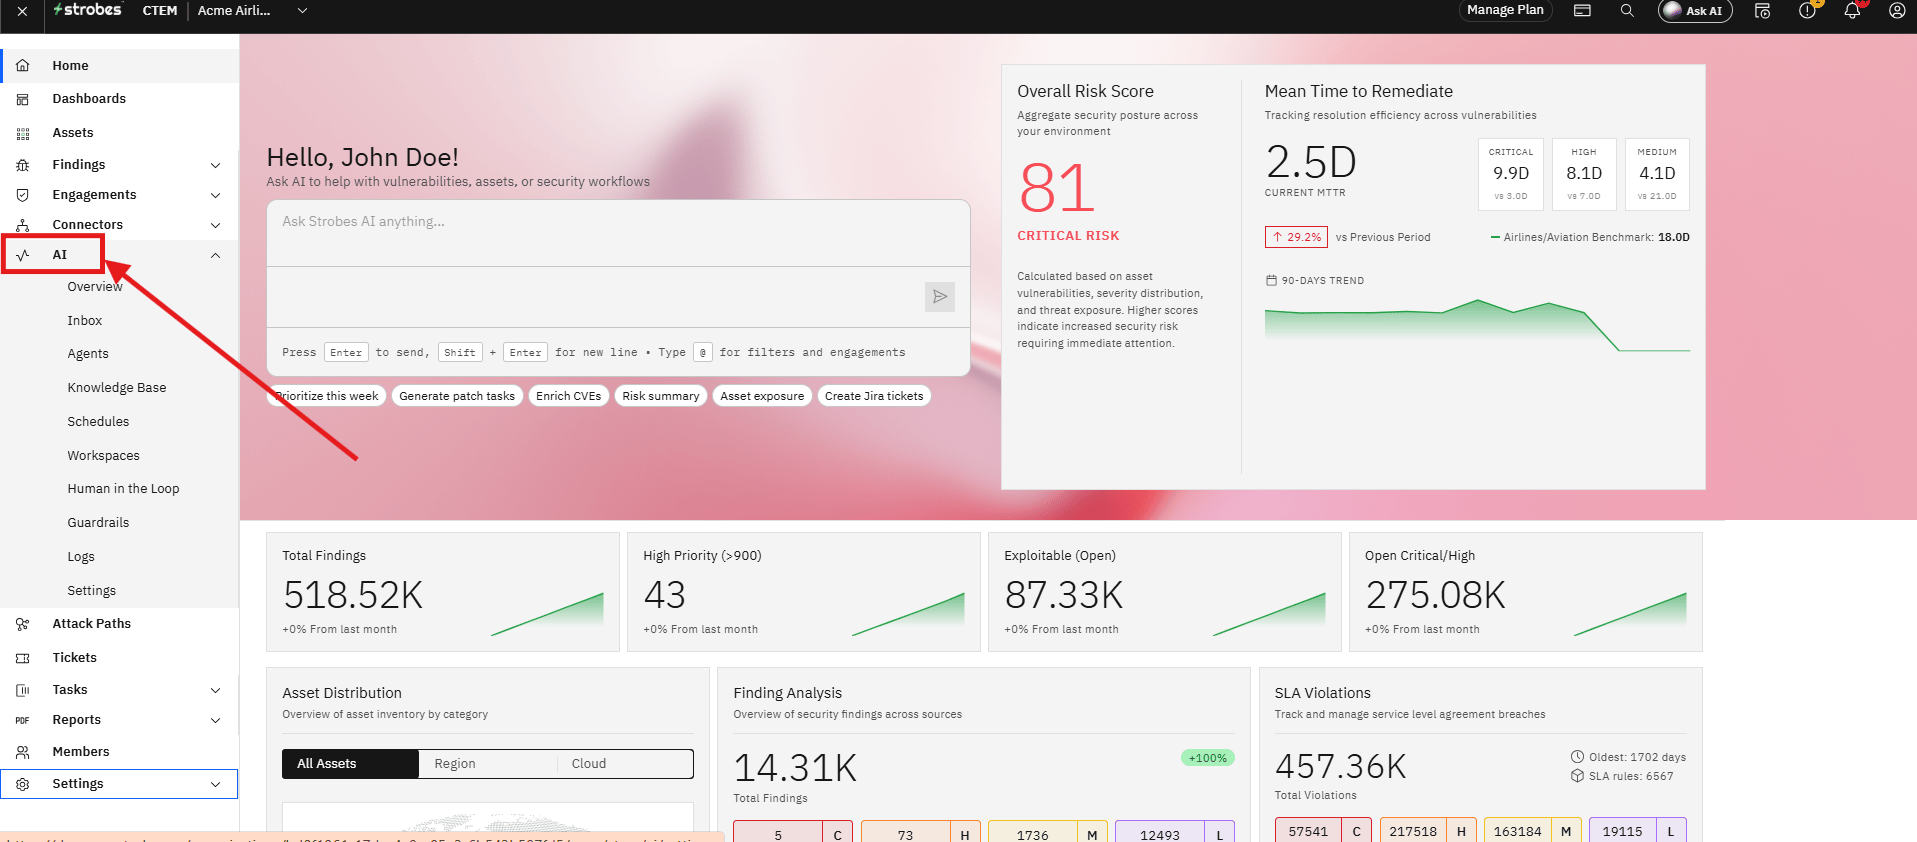Click the Tickets icon
This screenshot has width=1917, height=842.
22,658
